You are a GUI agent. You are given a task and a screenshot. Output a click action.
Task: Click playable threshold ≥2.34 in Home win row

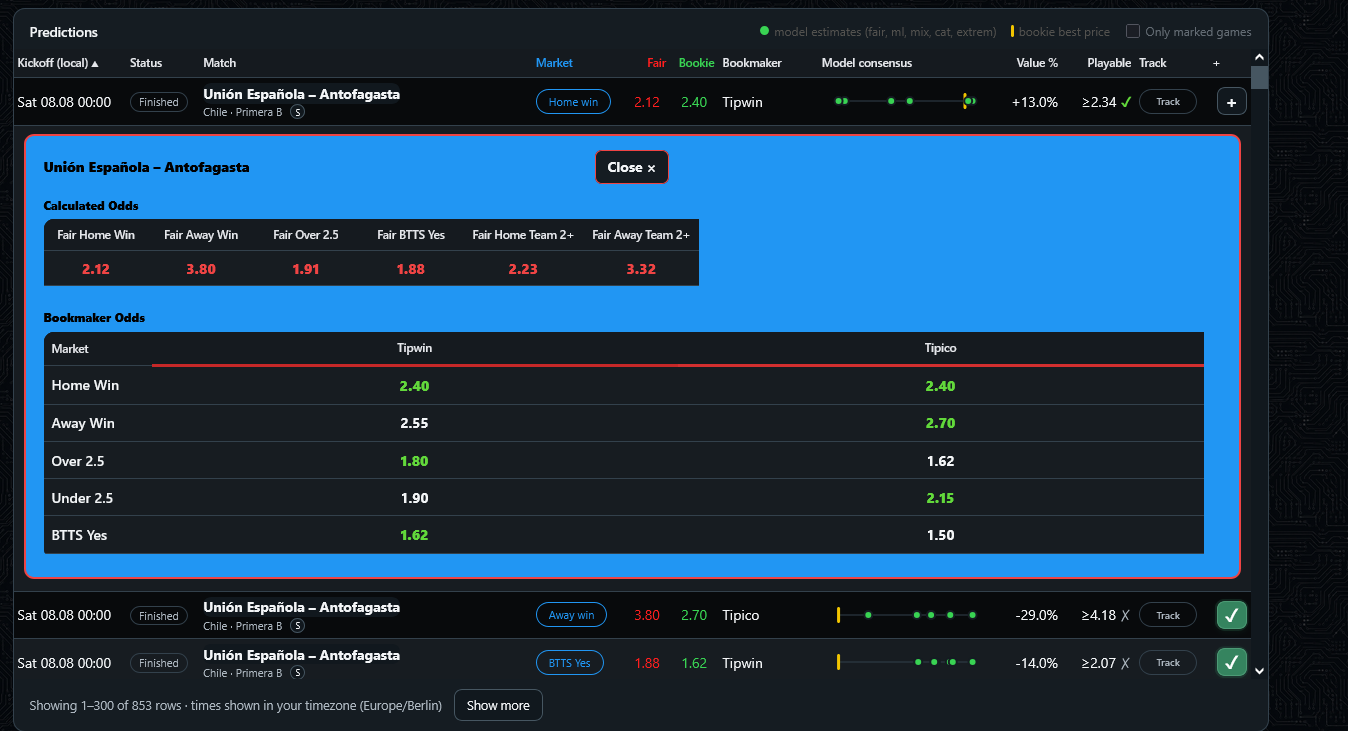coord(1099,102)
